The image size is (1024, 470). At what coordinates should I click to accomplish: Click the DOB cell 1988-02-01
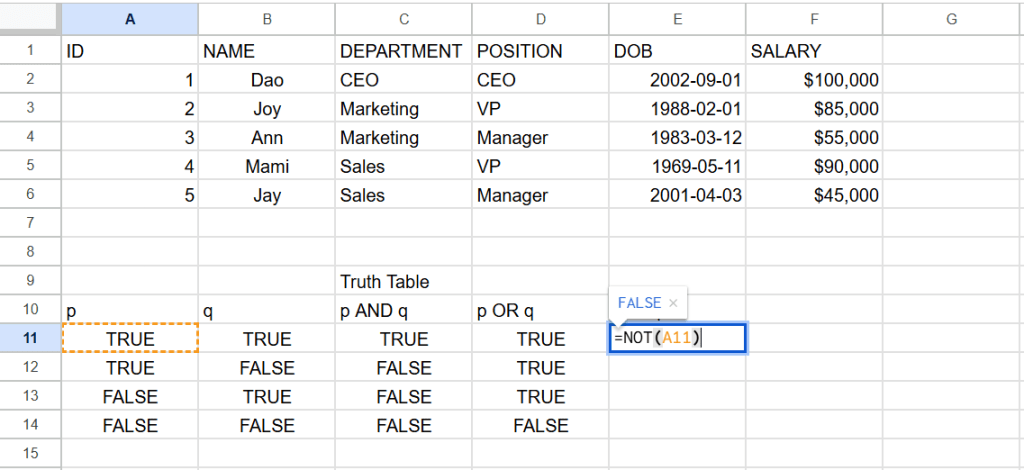(x=677, y=109)
